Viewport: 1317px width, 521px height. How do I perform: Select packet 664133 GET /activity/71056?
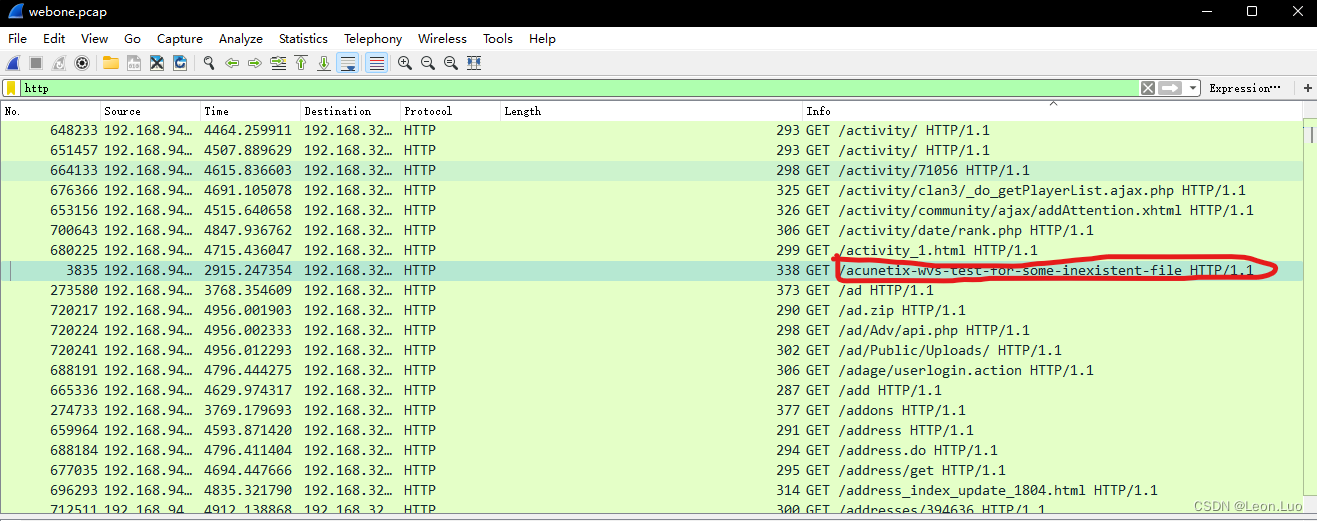(652, 170)
